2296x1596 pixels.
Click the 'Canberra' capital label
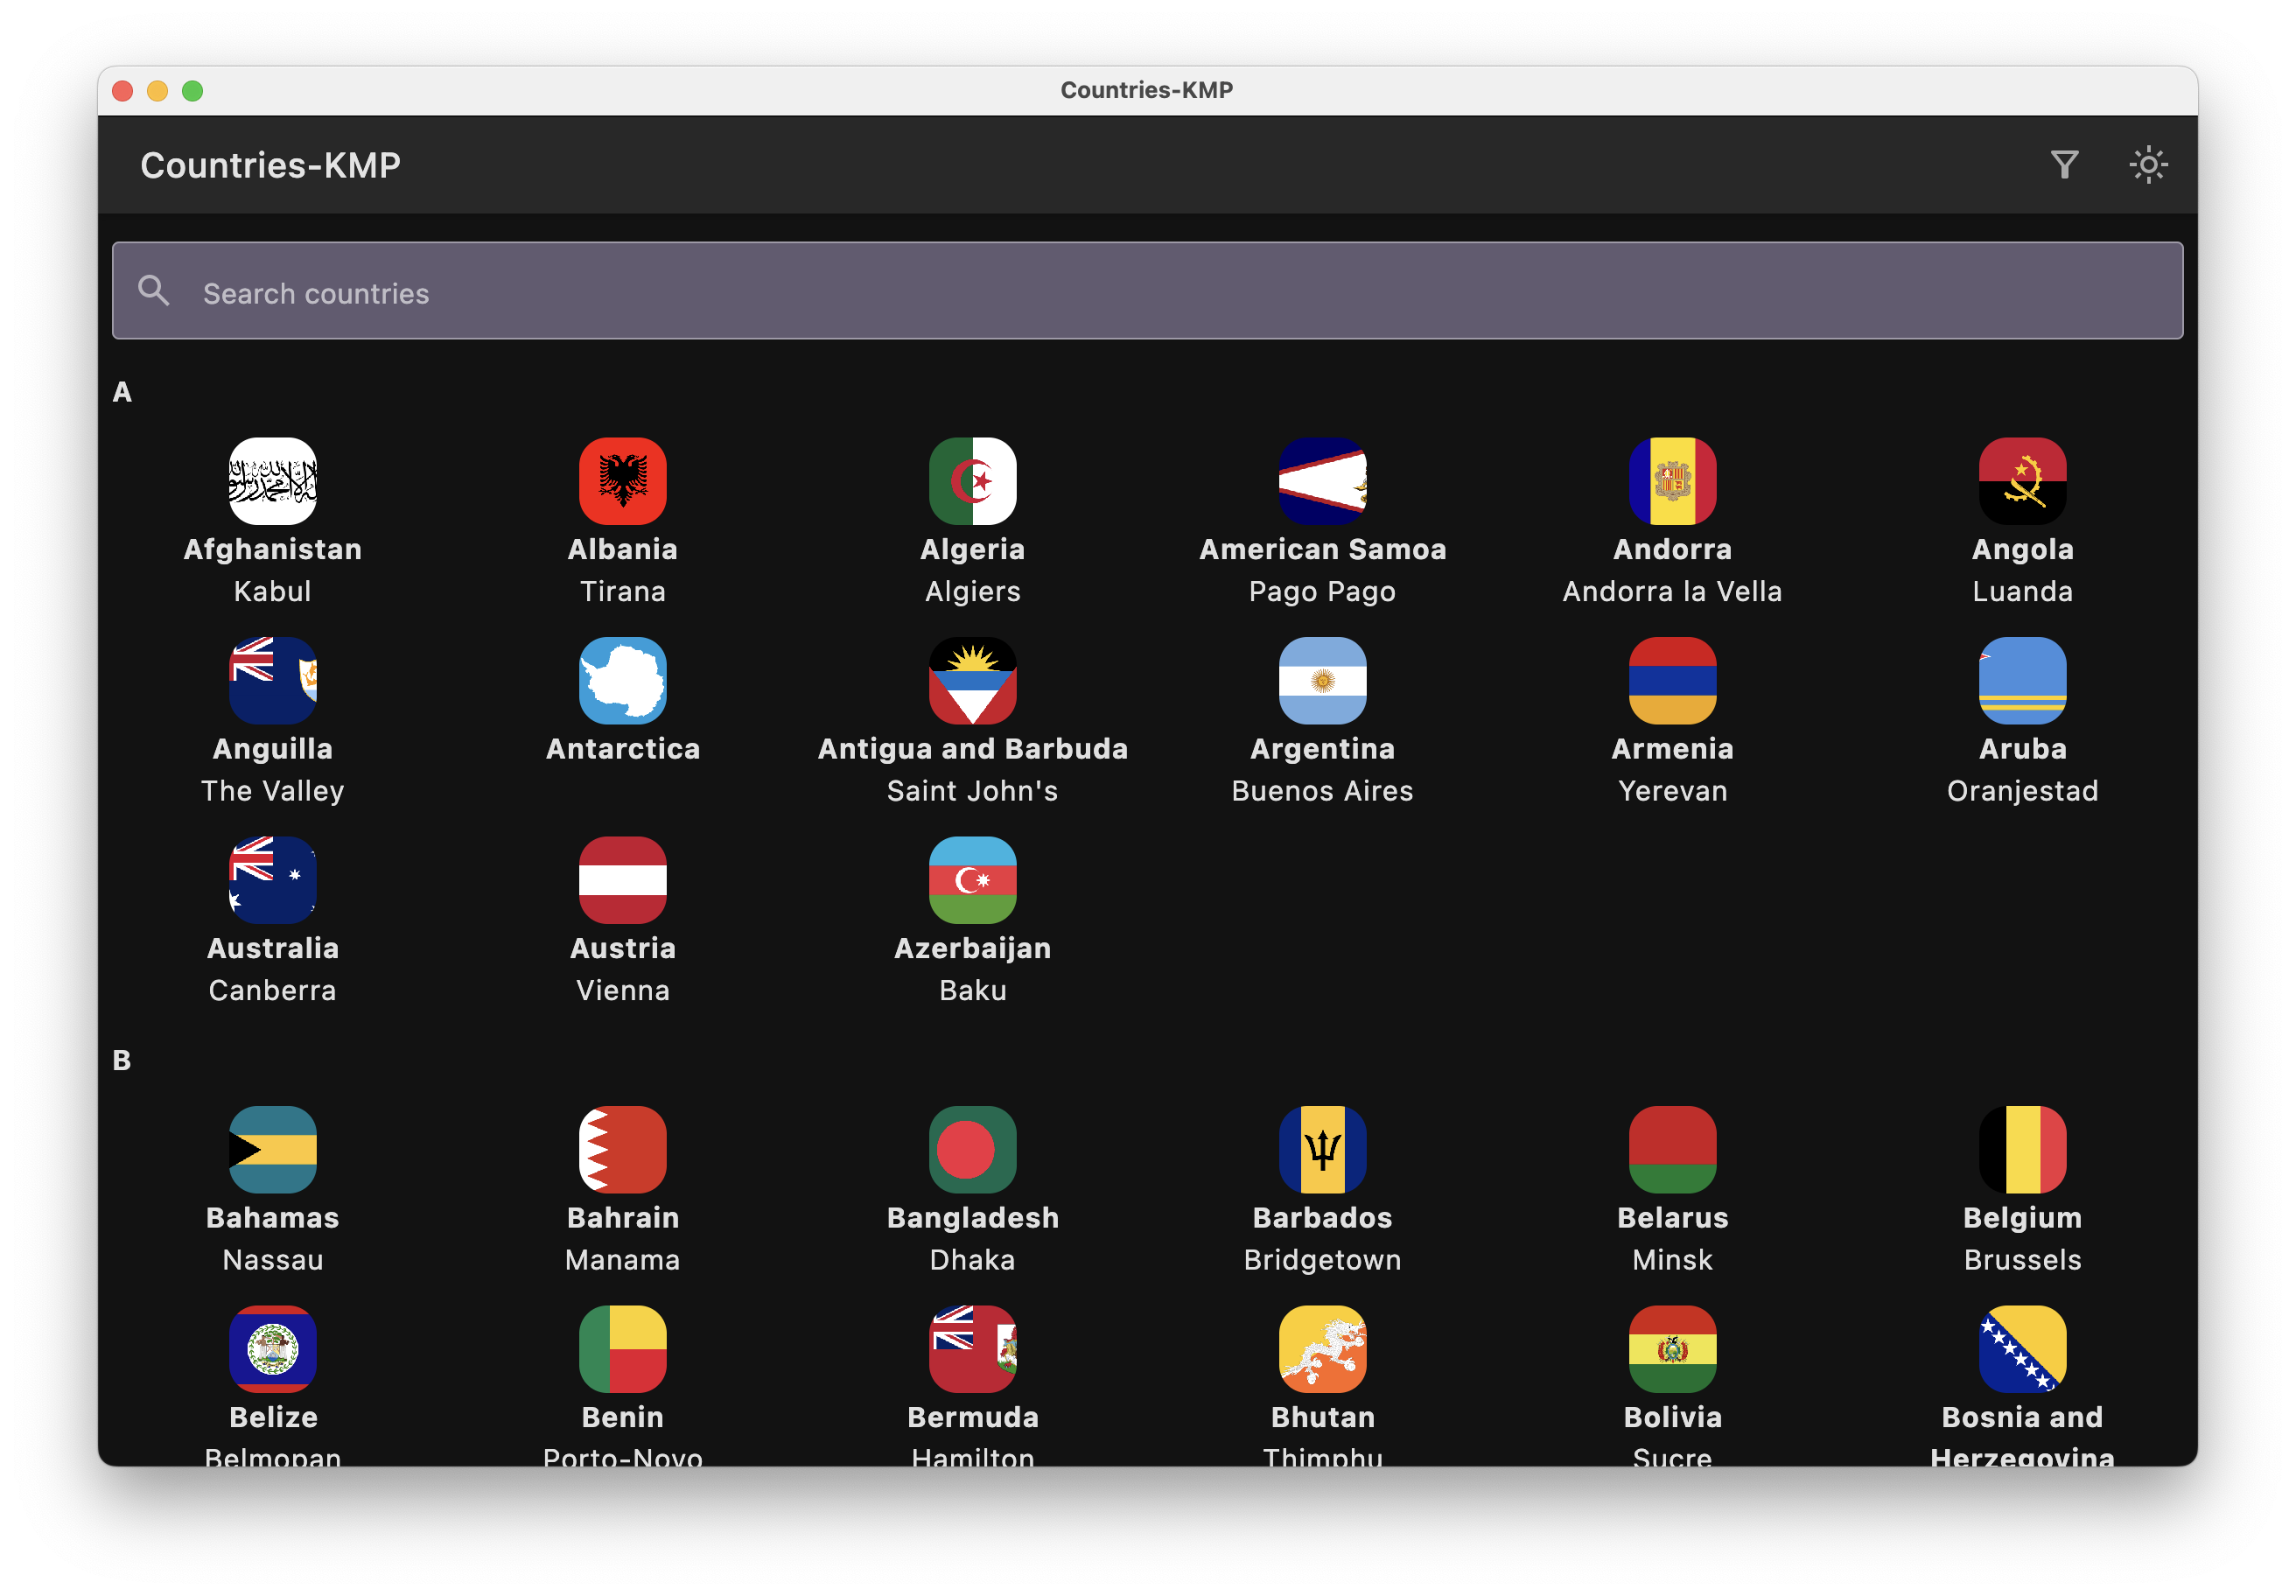273,991
